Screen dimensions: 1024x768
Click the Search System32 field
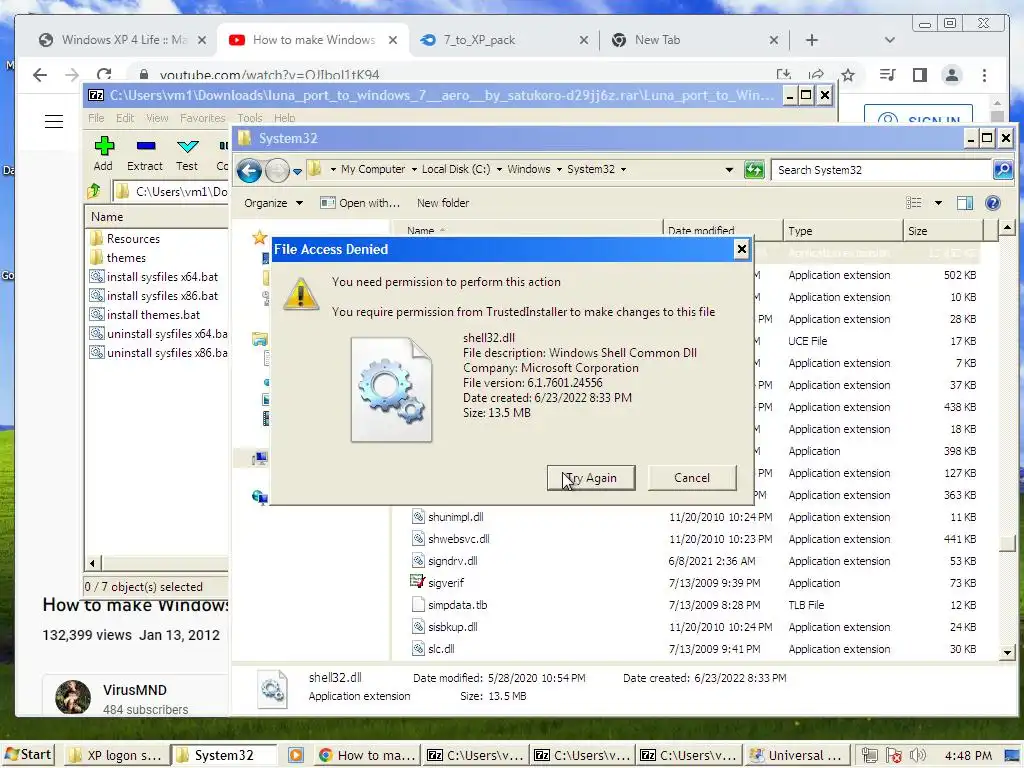pyautogui.click(x=882, y=170)
